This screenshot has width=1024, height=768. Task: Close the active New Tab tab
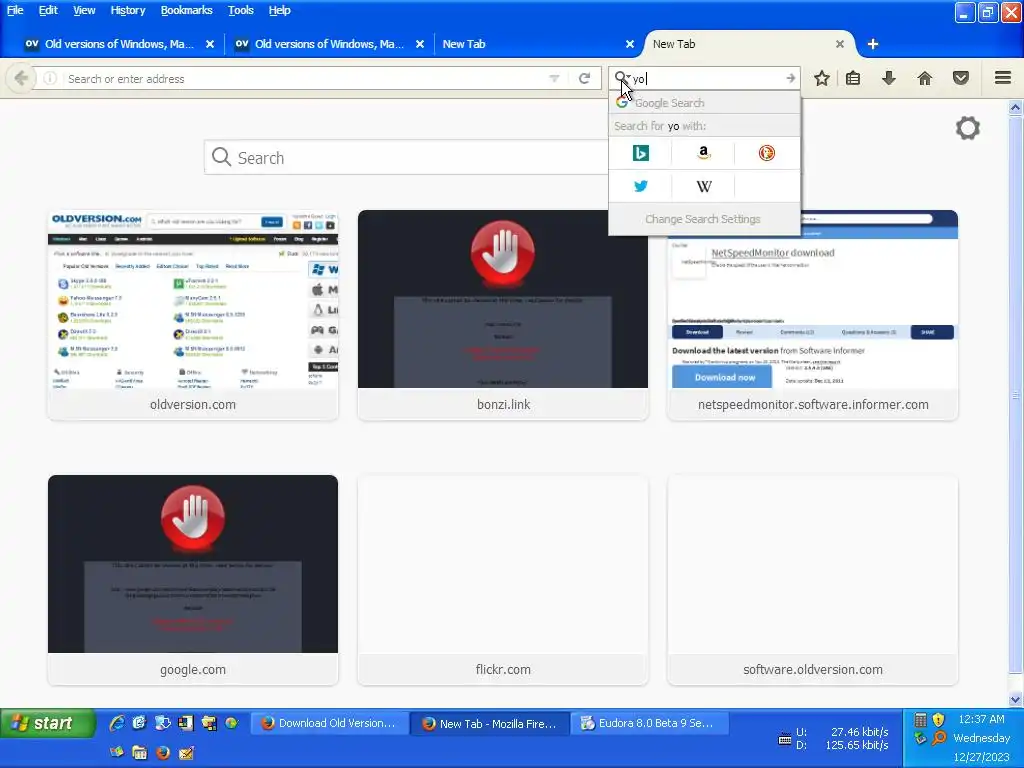point(840,44)
